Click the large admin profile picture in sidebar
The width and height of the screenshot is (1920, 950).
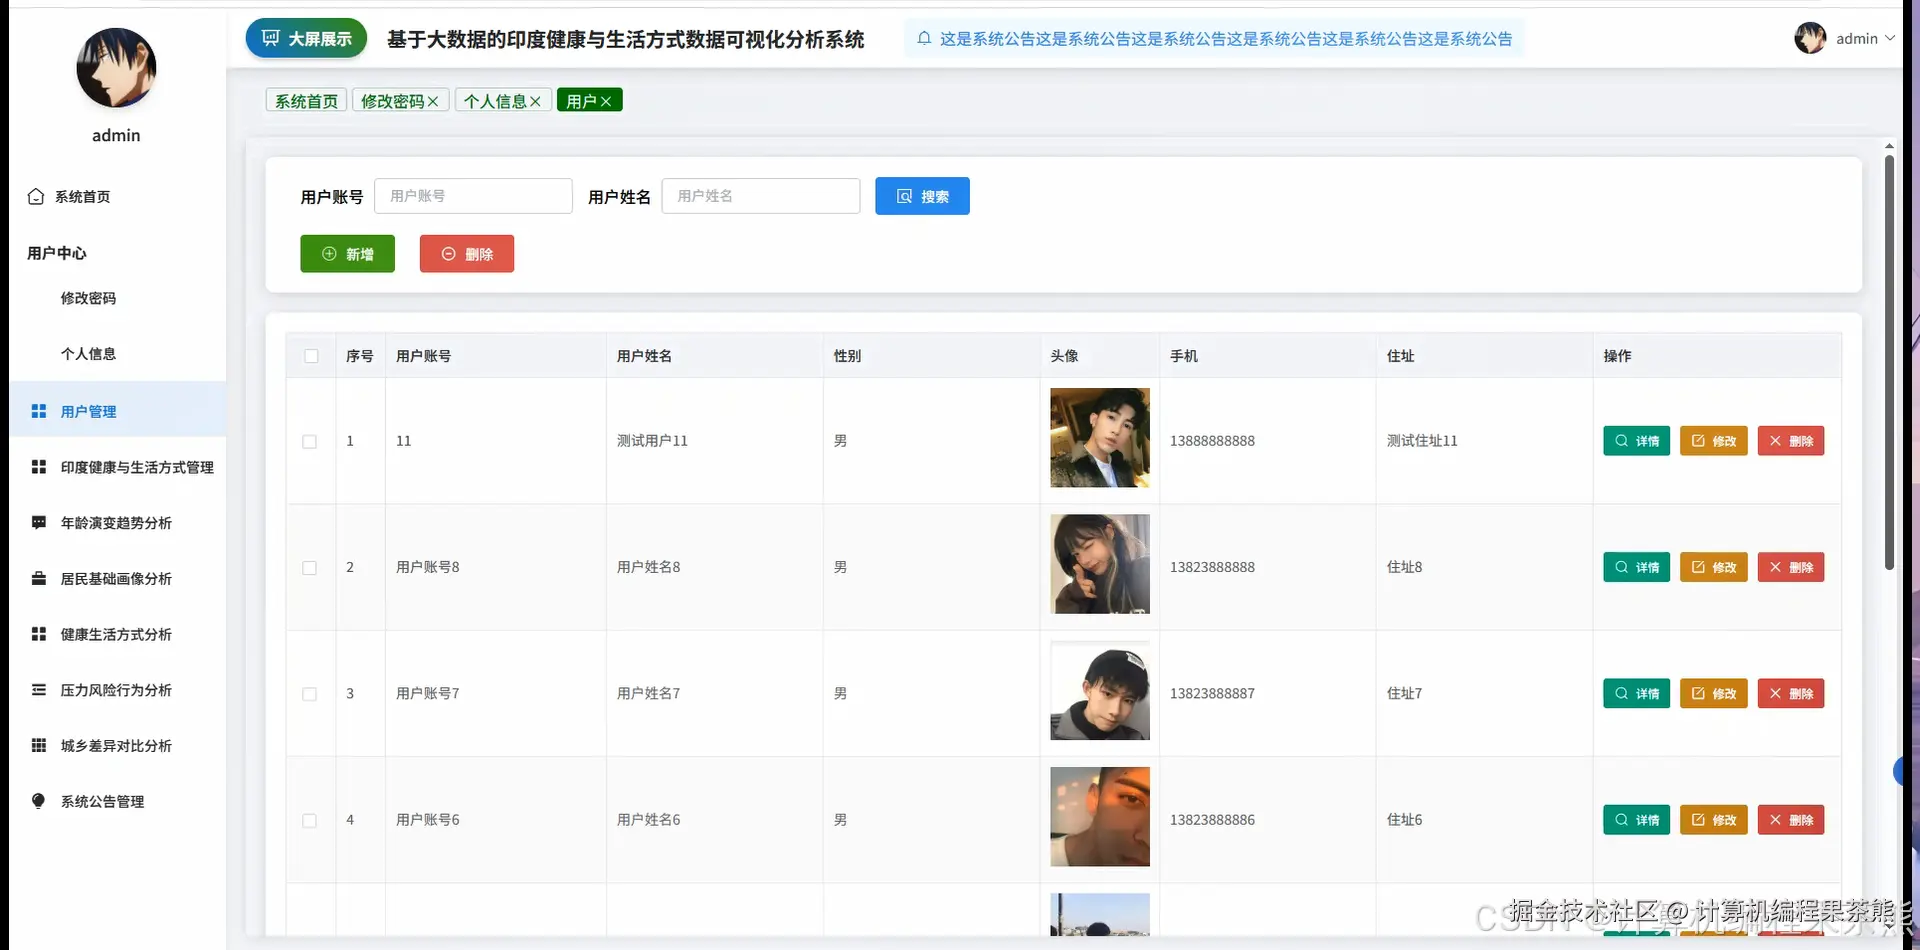click(116, 68)
